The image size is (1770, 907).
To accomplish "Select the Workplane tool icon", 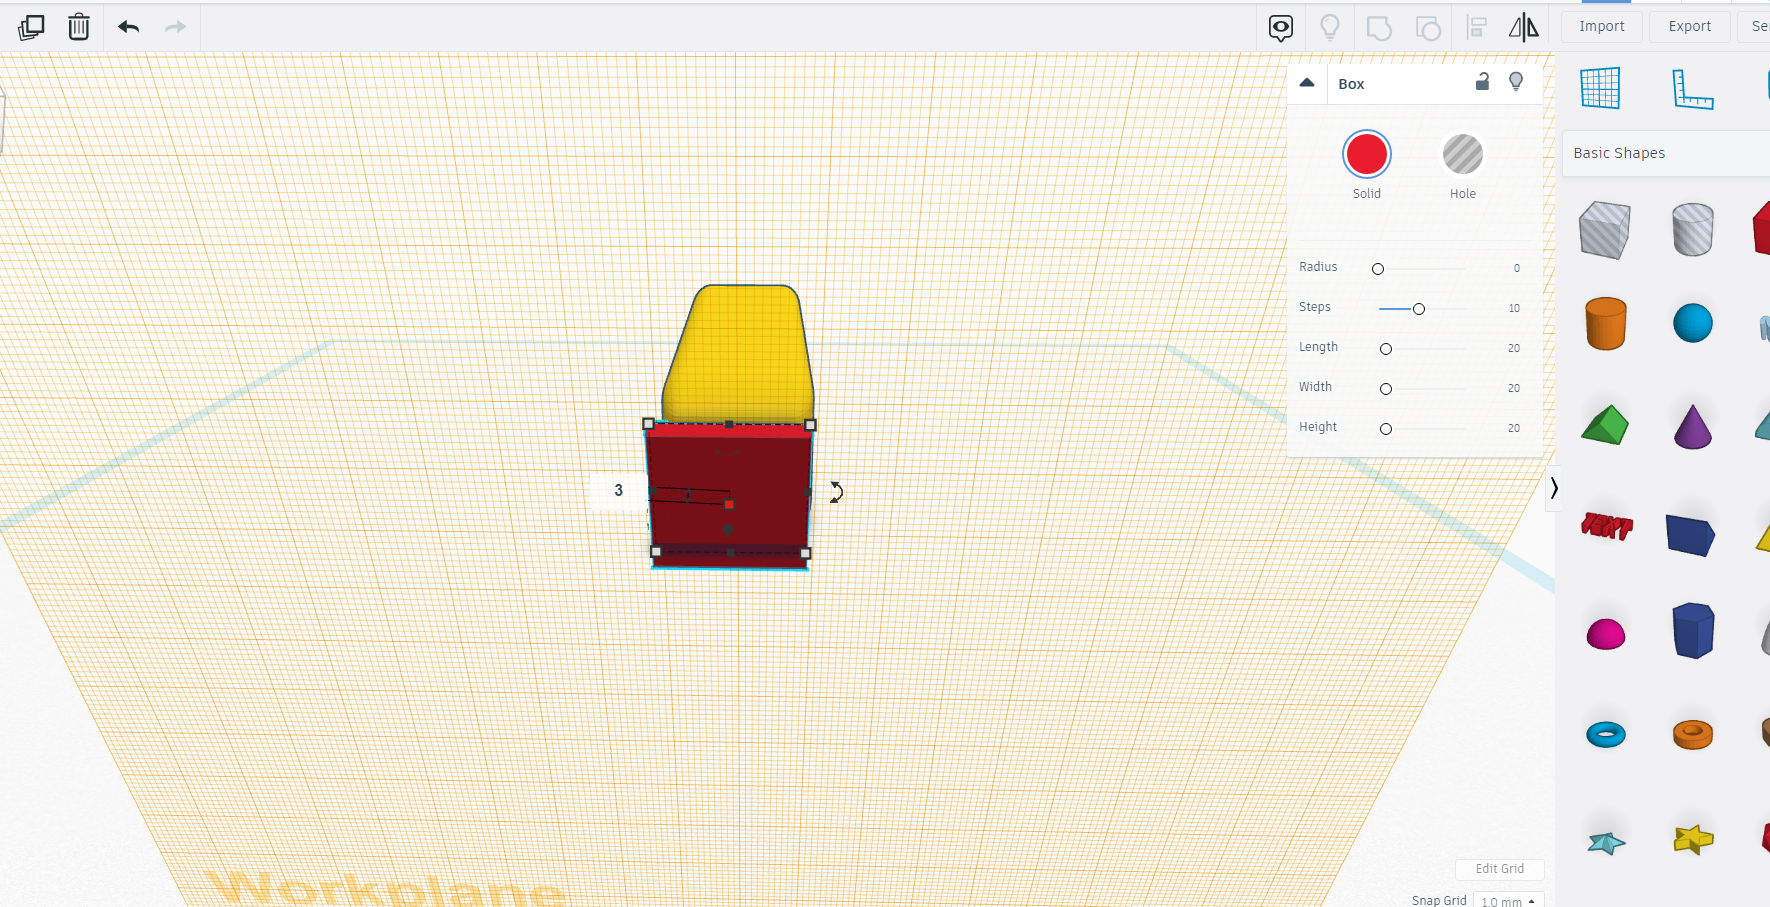I will tap(1600, 88).
